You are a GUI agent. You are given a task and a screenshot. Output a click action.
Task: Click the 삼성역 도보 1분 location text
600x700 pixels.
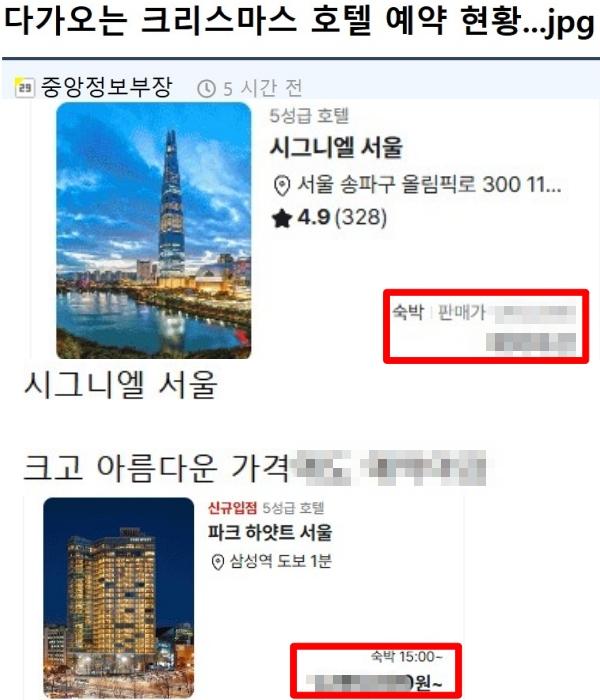[281, 561]
